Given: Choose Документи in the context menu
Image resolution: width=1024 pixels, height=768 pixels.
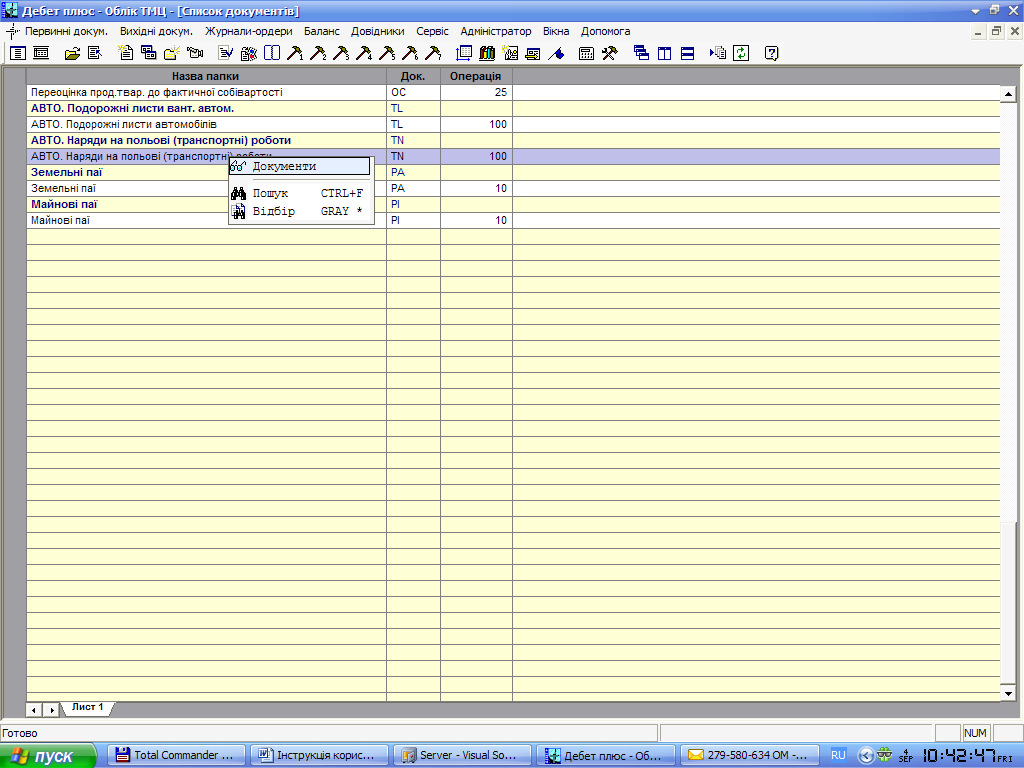Looking at the screenshot, I should (x=300, y=167).
